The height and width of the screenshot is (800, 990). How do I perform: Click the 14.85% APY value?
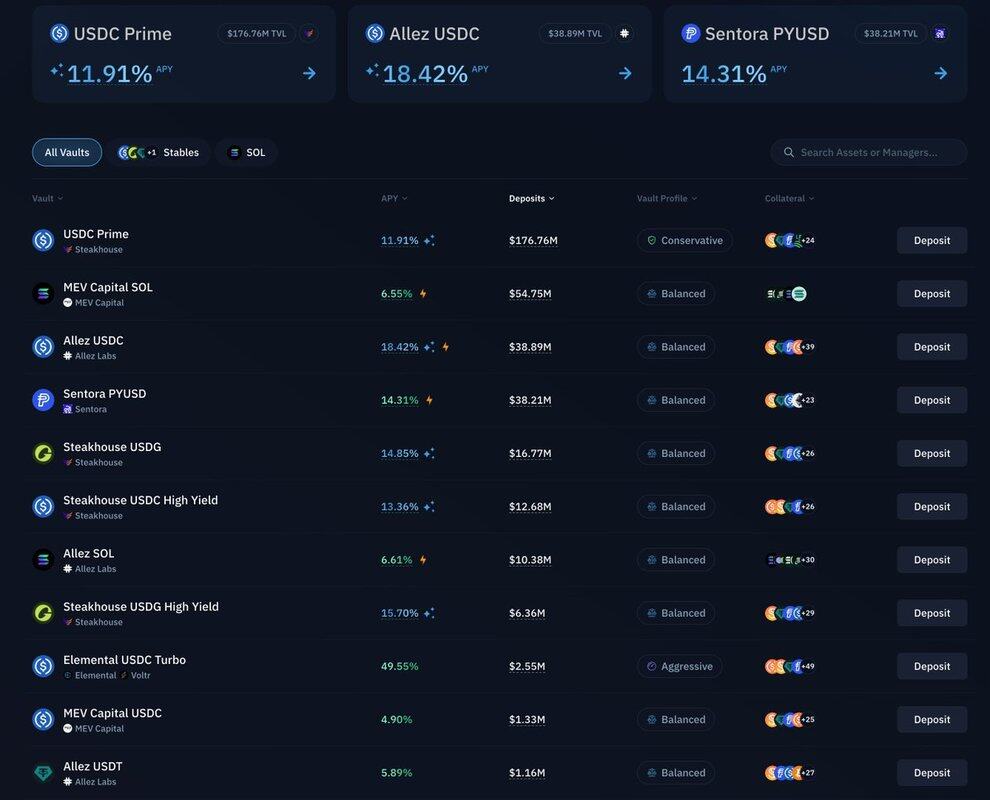coord(400,453)
